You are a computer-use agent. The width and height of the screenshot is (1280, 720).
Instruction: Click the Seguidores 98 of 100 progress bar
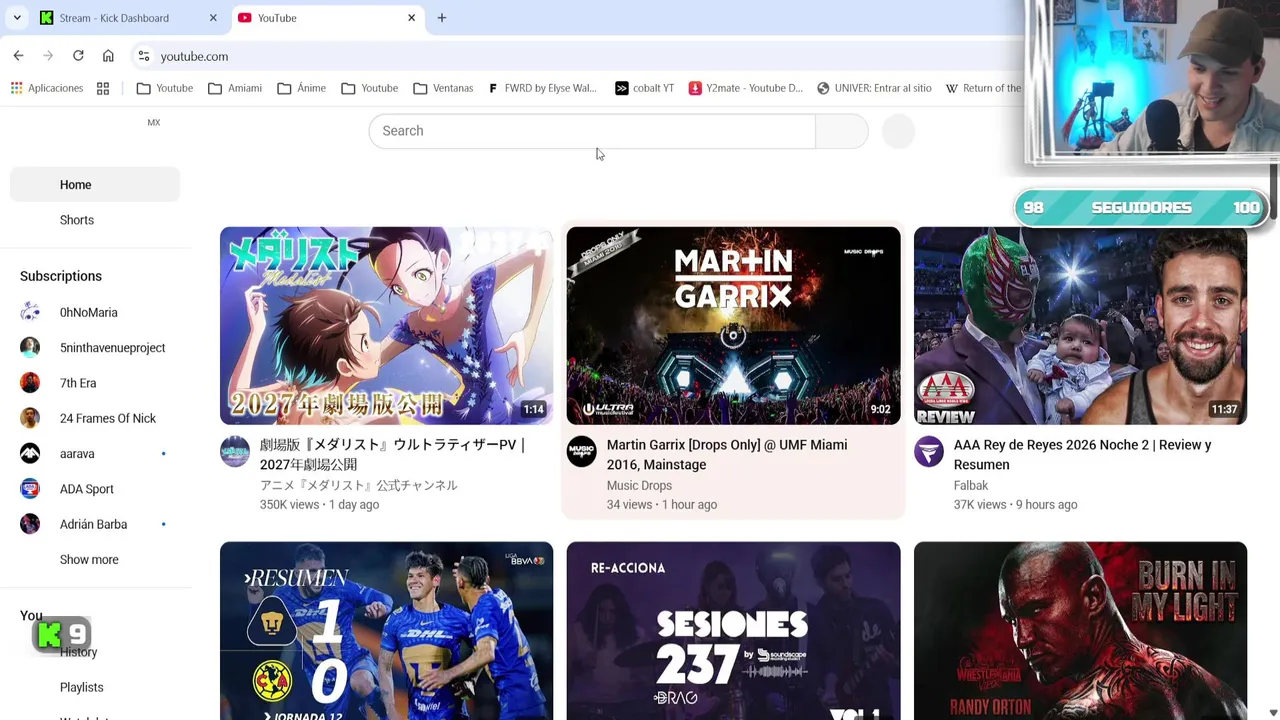pos(1141,208)
